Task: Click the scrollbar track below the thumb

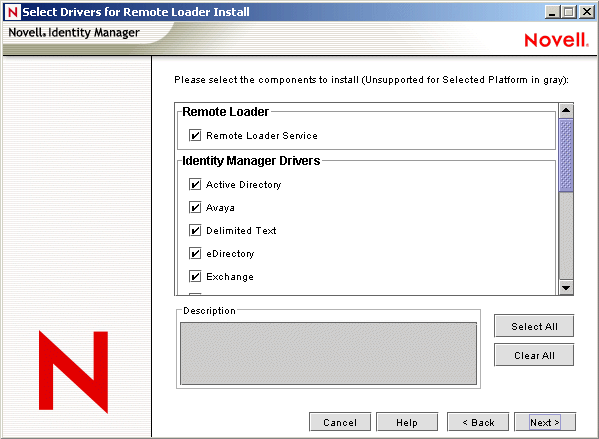Action: 566,235
